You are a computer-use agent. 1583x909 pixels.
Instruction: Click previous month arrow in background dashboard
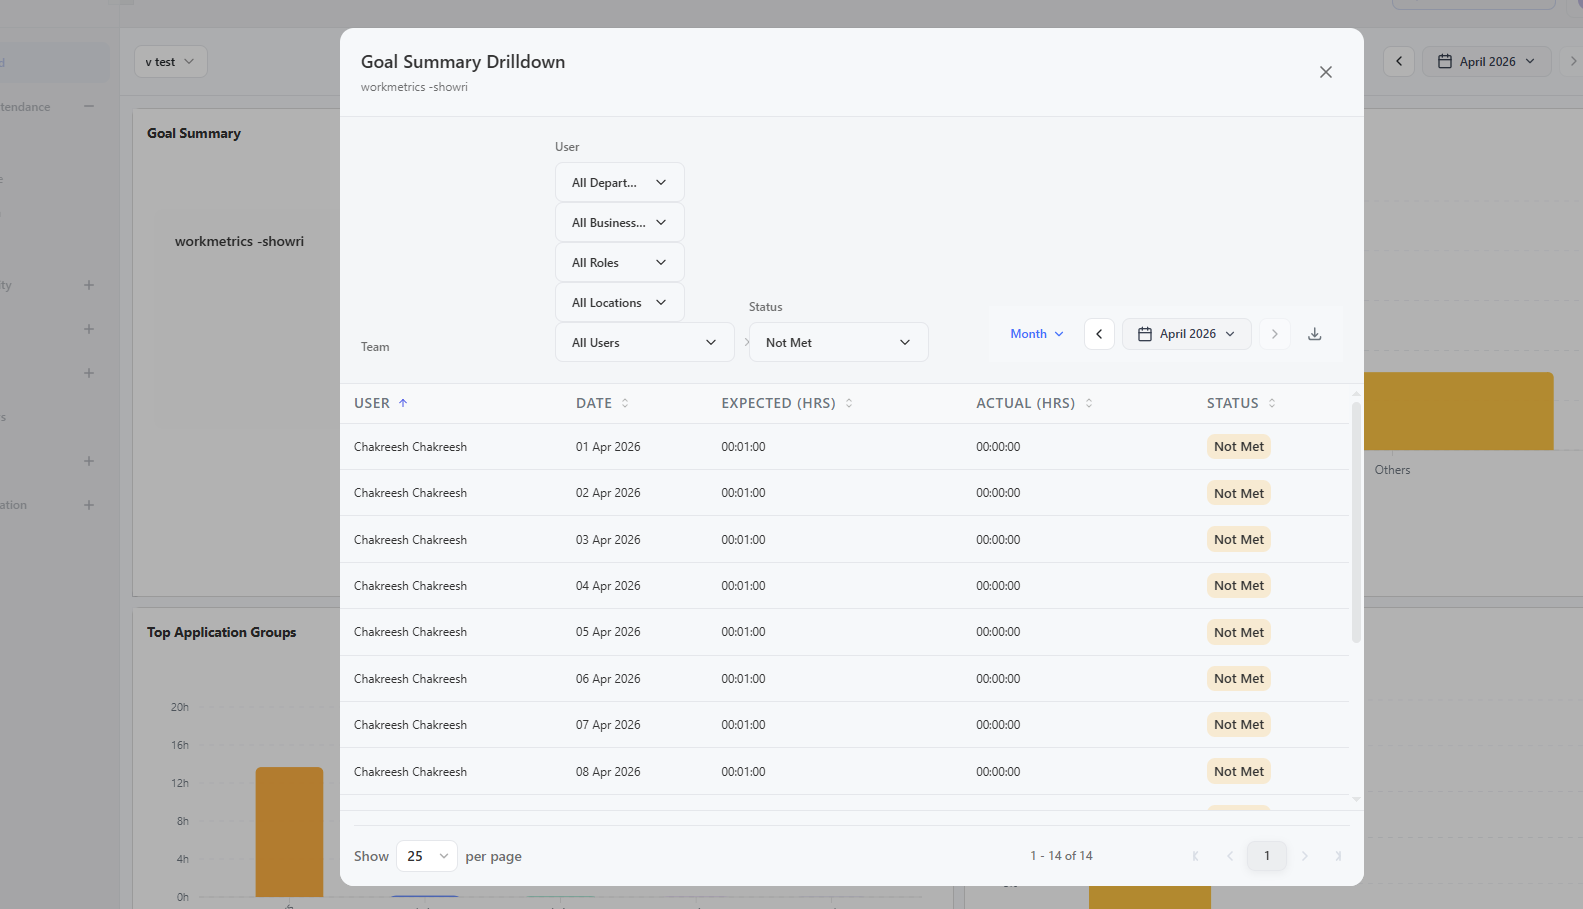click(x=1399, y=62)
